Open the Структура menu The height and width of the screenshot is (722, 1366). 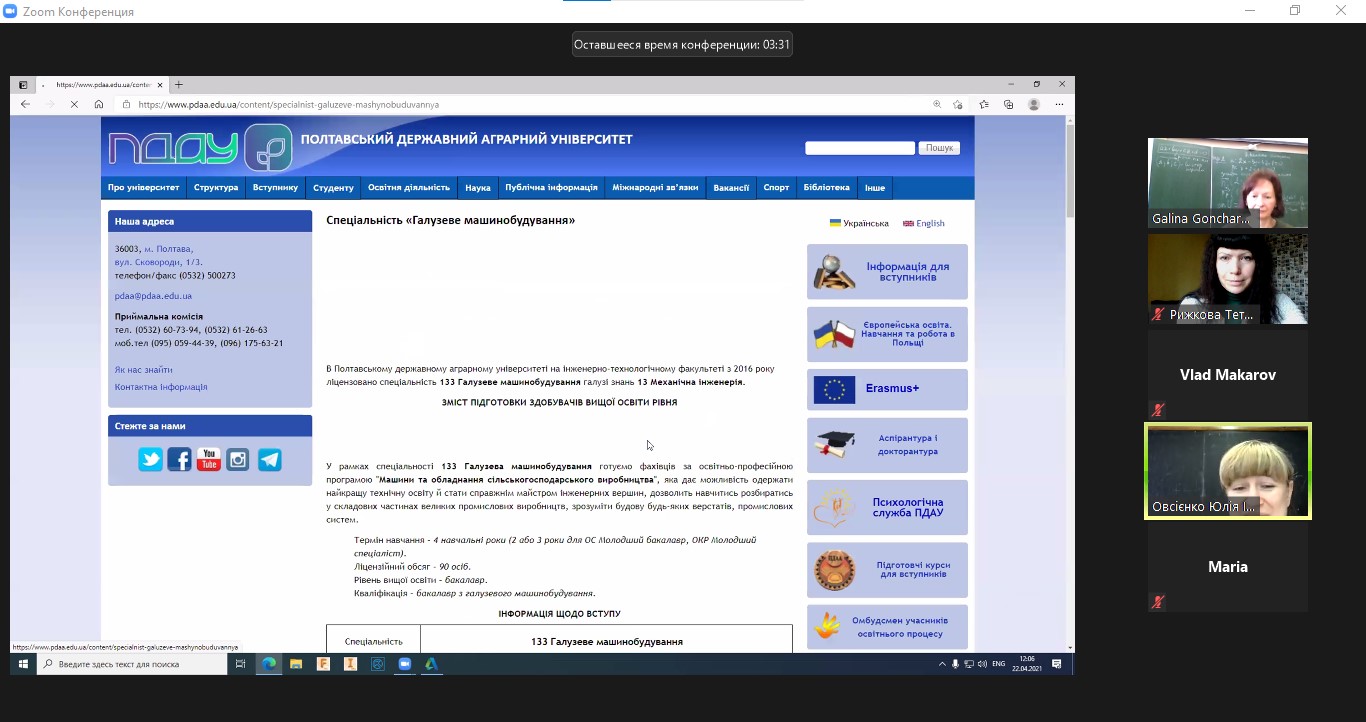pos(216,188)
